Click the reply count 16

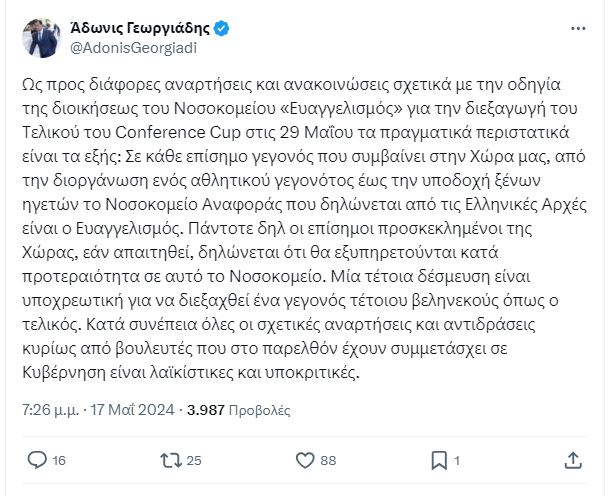click(58, 460)
